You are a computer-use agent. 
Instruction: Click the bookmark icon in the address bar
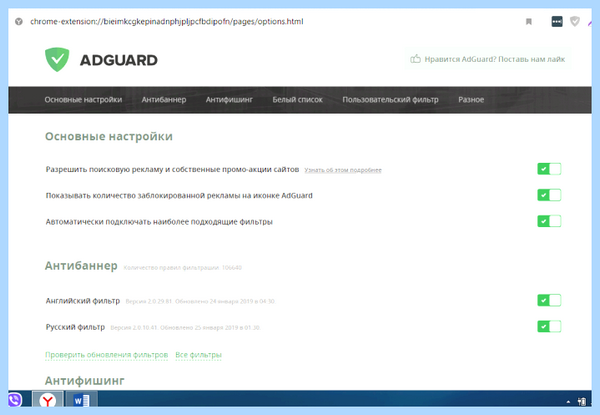[x=529, y=21]
